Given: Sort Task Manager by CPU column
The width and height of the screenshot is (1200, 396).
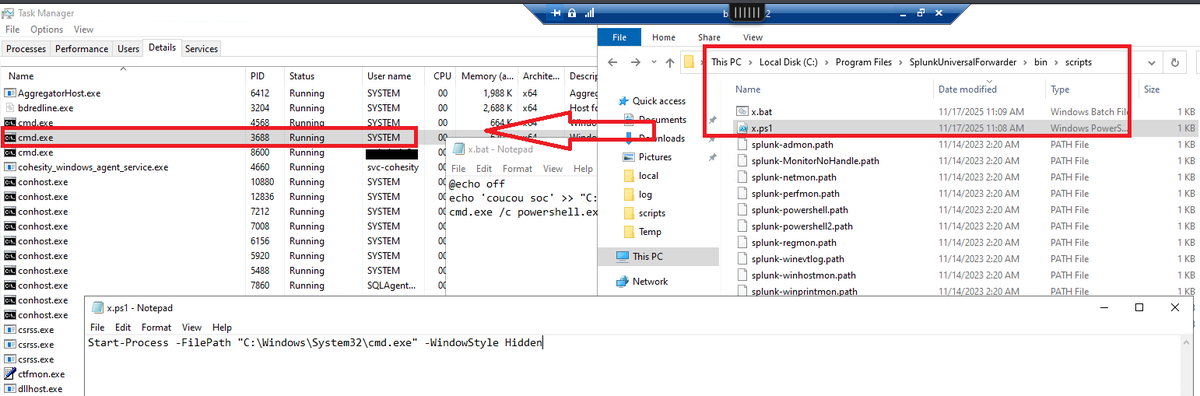Looking at the screenshot, I should pyautogui.click(x=443, y=76).
